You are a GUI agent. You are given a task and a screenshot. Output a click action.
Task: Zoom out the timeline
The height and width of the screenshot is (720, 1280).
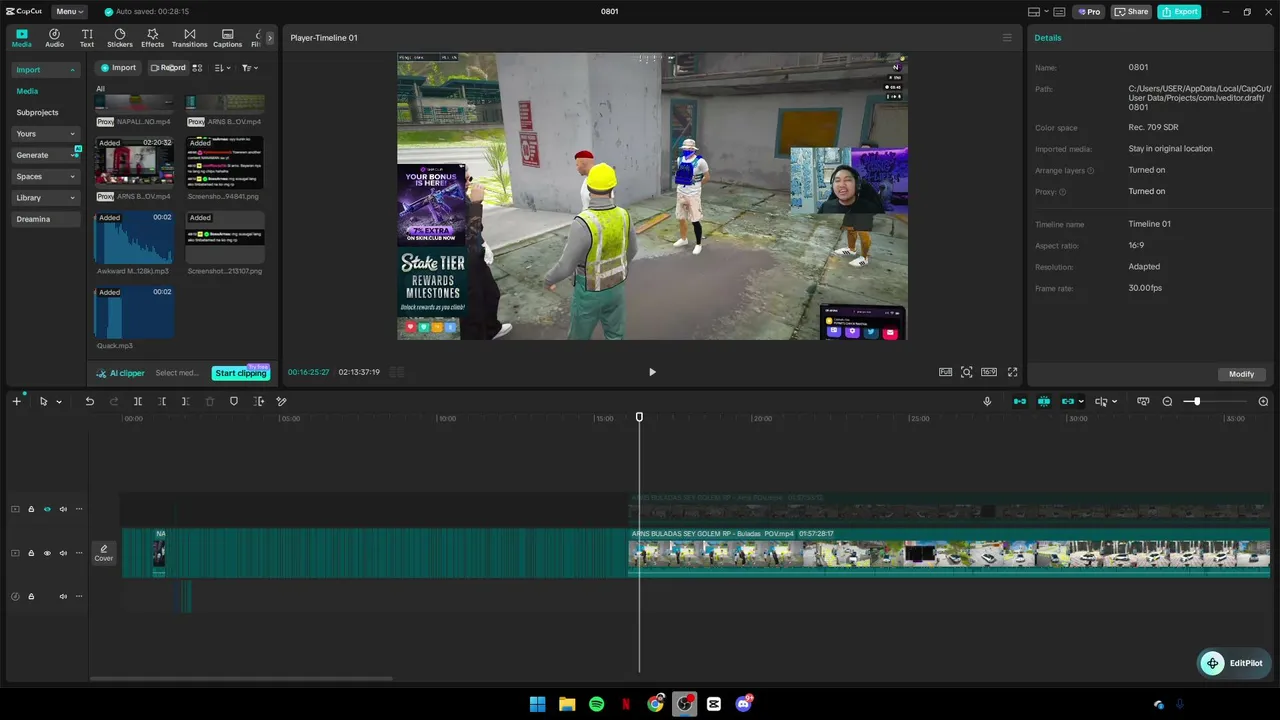(x=1167, y=401)
